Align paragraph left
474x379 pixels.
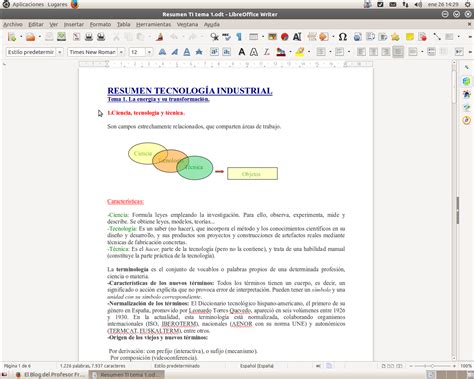(x=361, y=52)
